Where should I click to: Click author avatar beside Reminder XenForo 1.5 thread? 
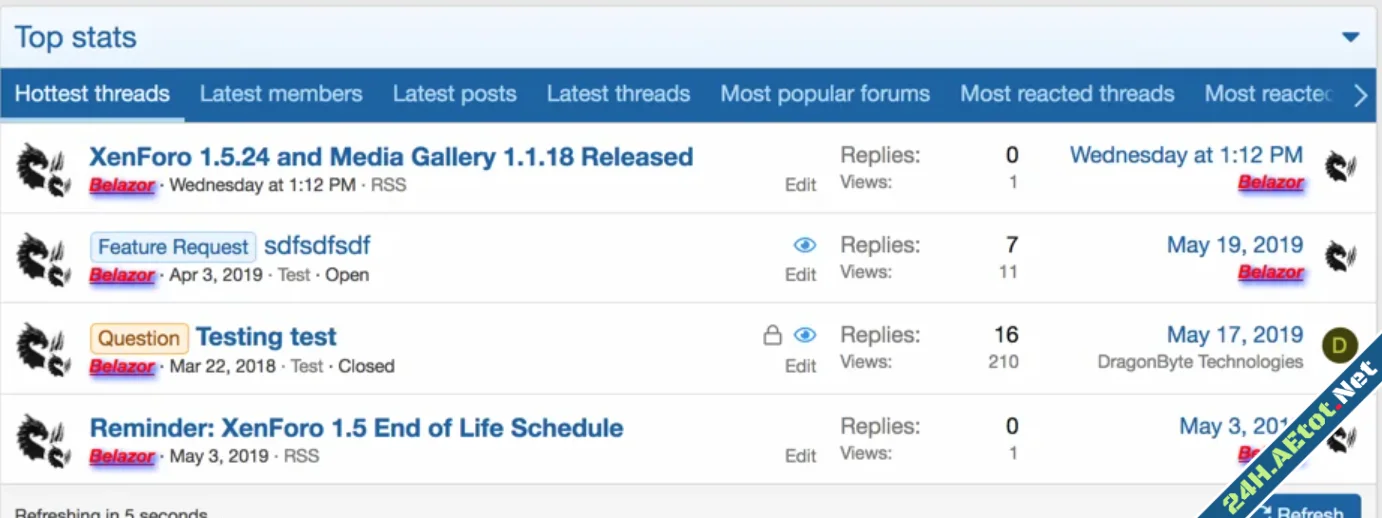41,440
